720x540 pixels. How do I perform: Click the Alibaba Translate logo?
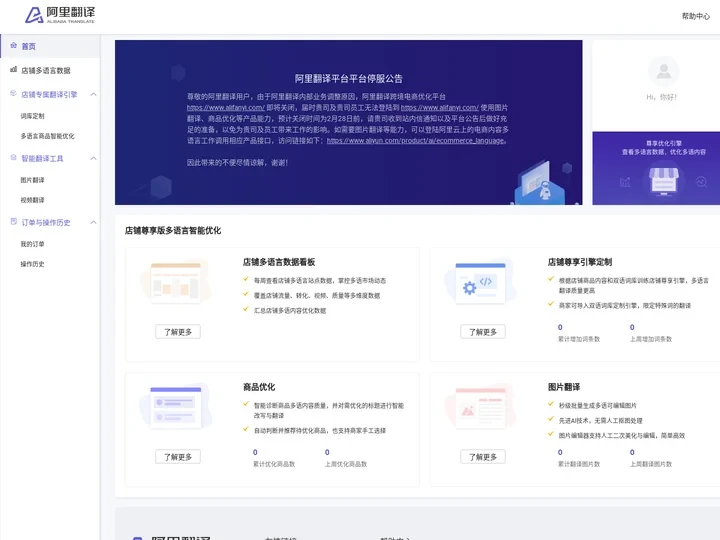(60, 15)
